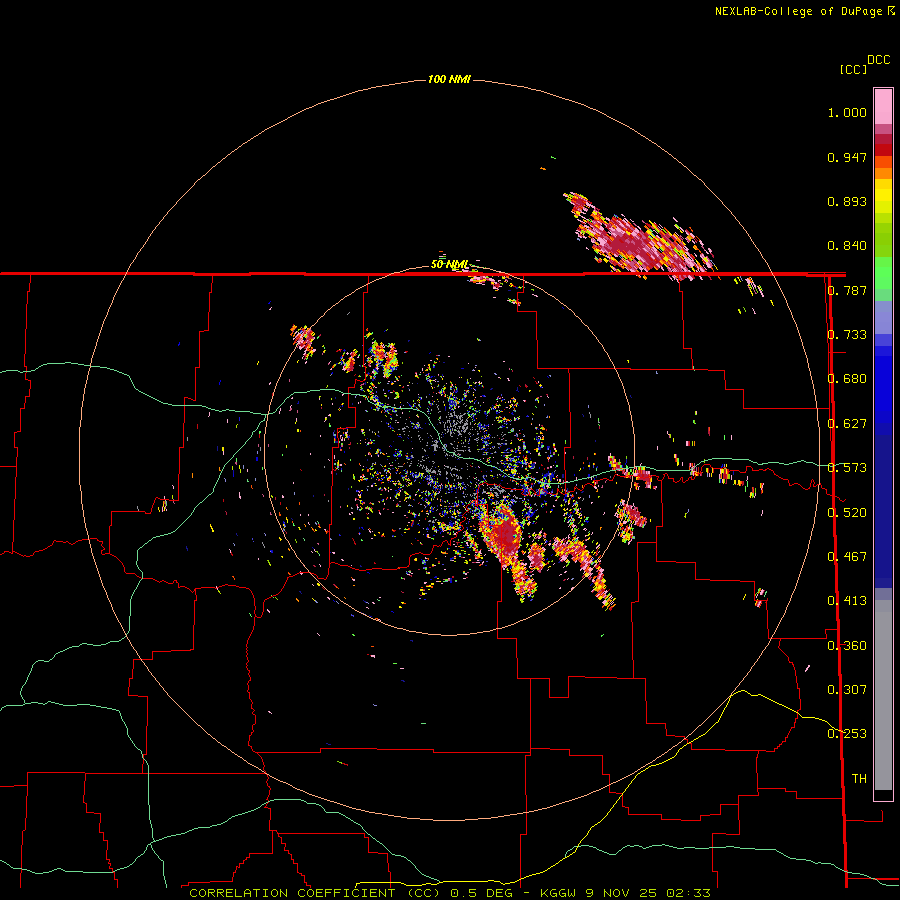900x900 pixels.
Task: Click the 0.360 scale label
Action: [847, 646]
